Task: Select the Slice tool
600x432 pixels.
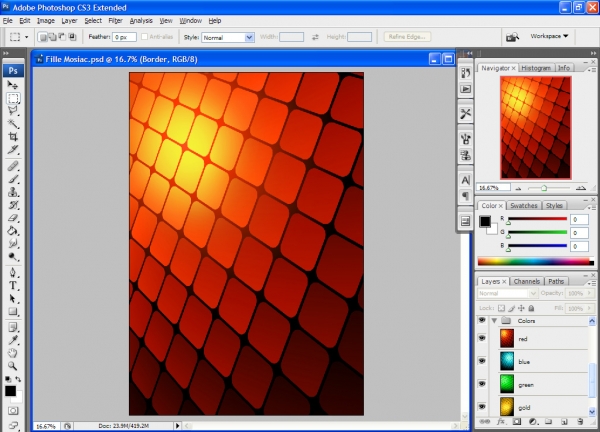Action: [x=13, y=150]
